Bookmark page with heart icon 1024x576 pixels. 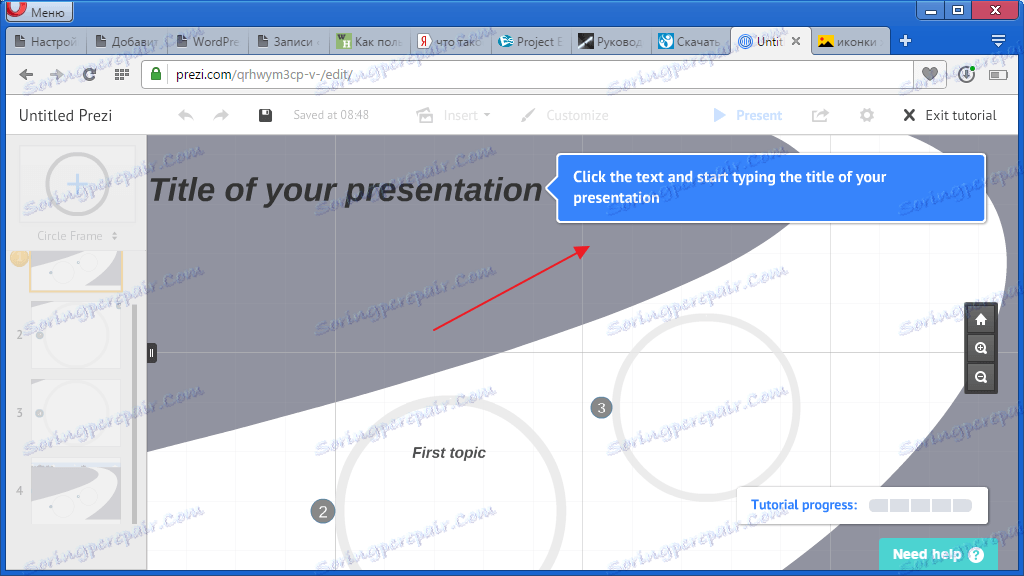point(930,74)
